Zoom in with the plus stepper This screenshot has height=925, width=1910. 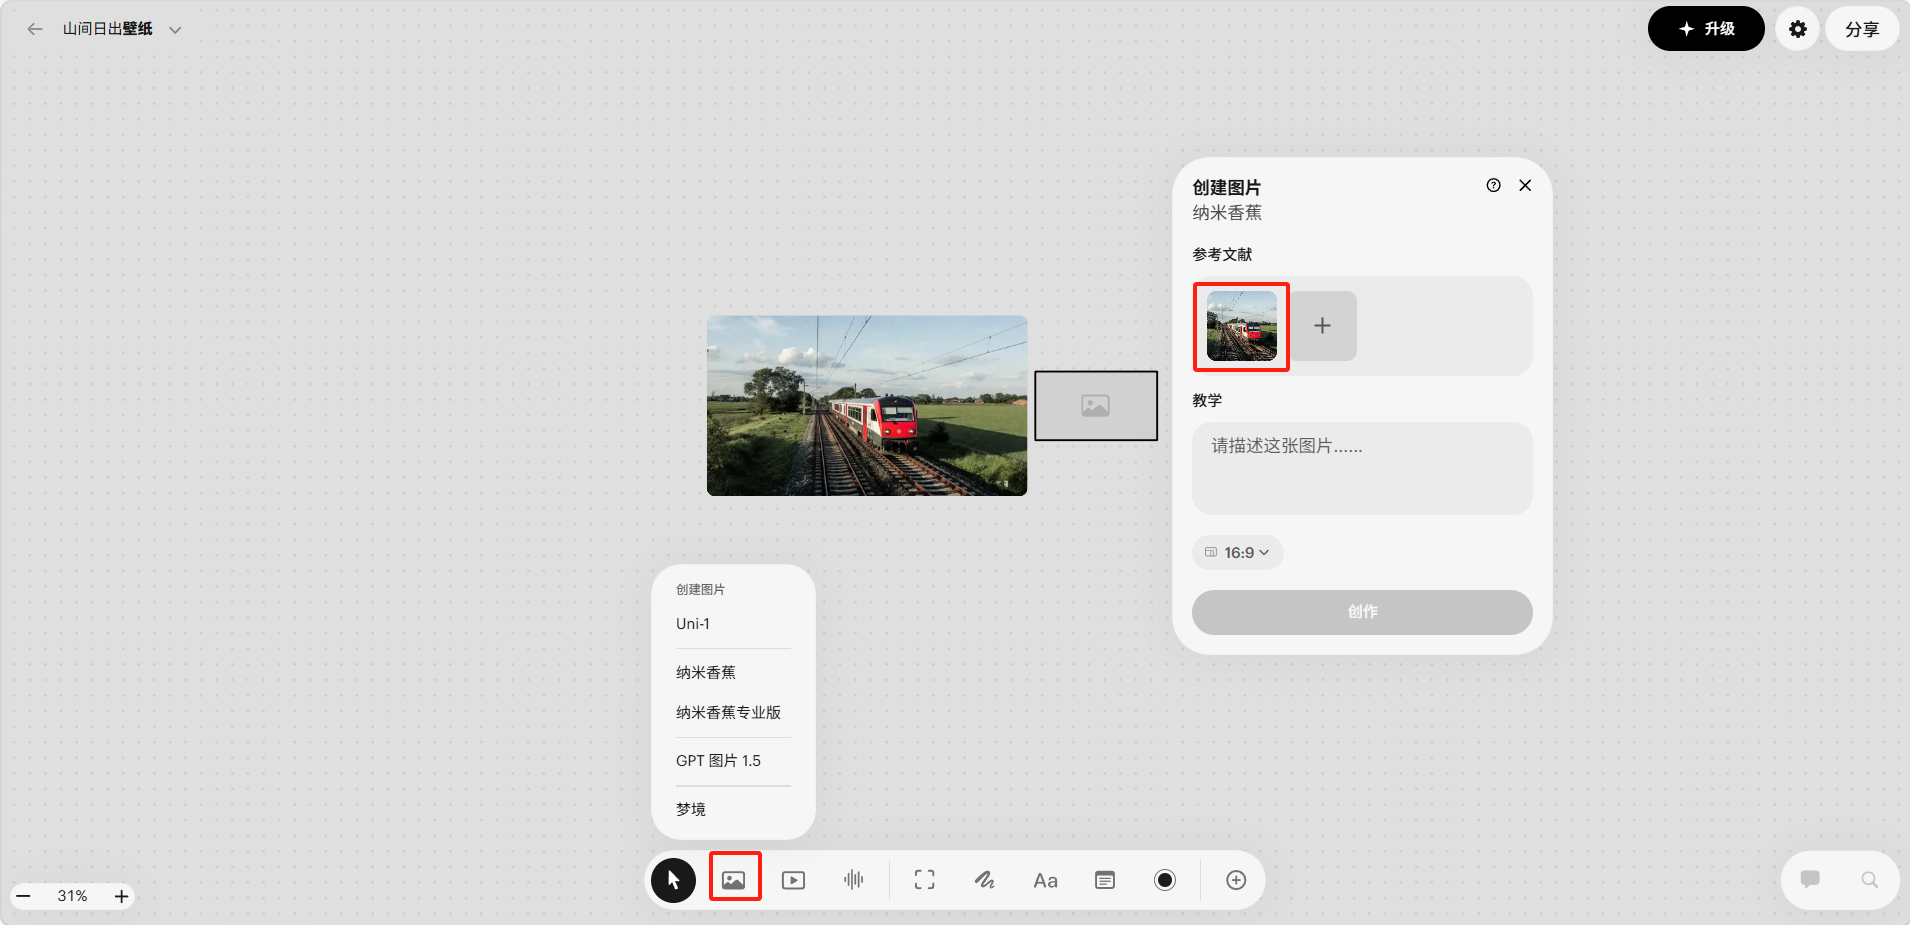tap(121, 896)
